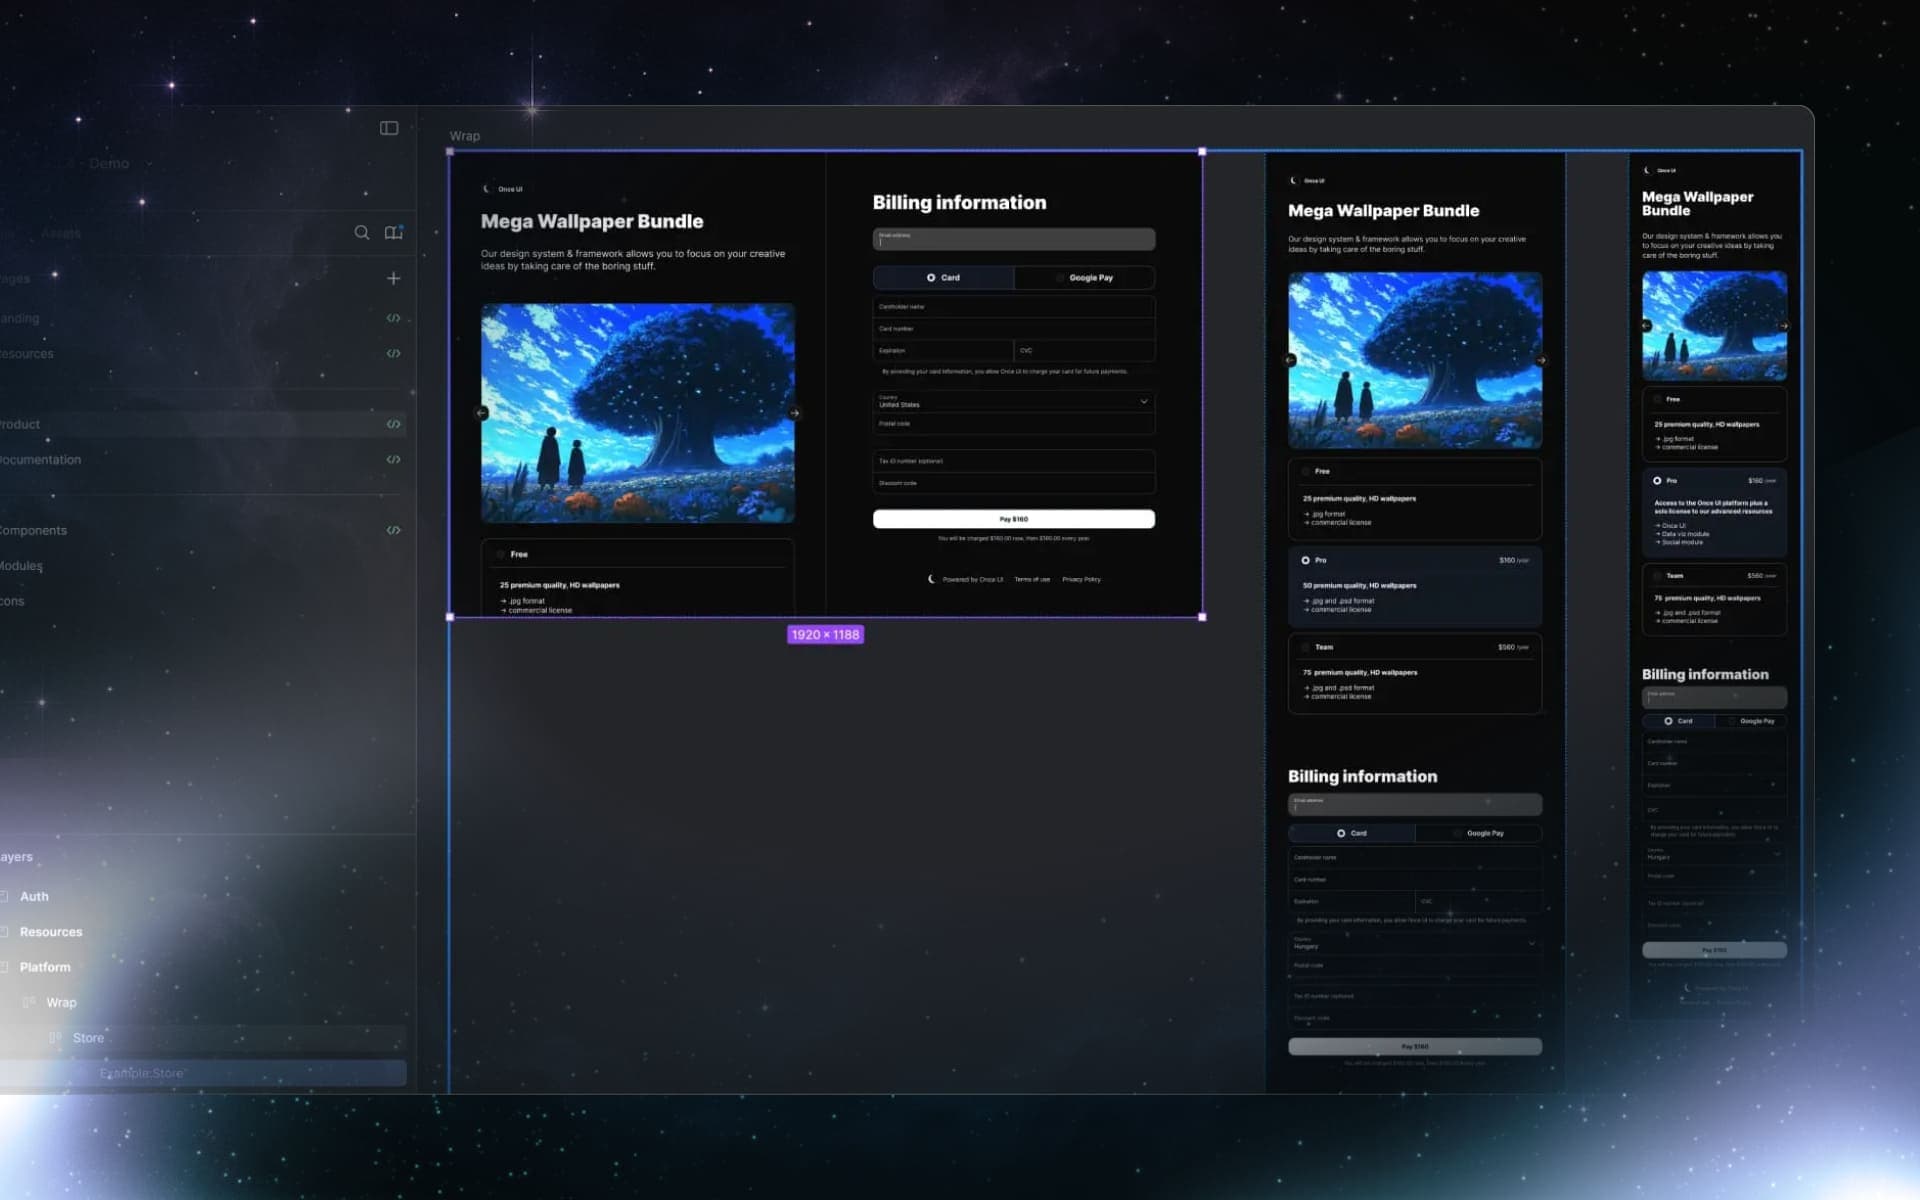Select Card option in middle frame billing

[x=1352, y=833]
